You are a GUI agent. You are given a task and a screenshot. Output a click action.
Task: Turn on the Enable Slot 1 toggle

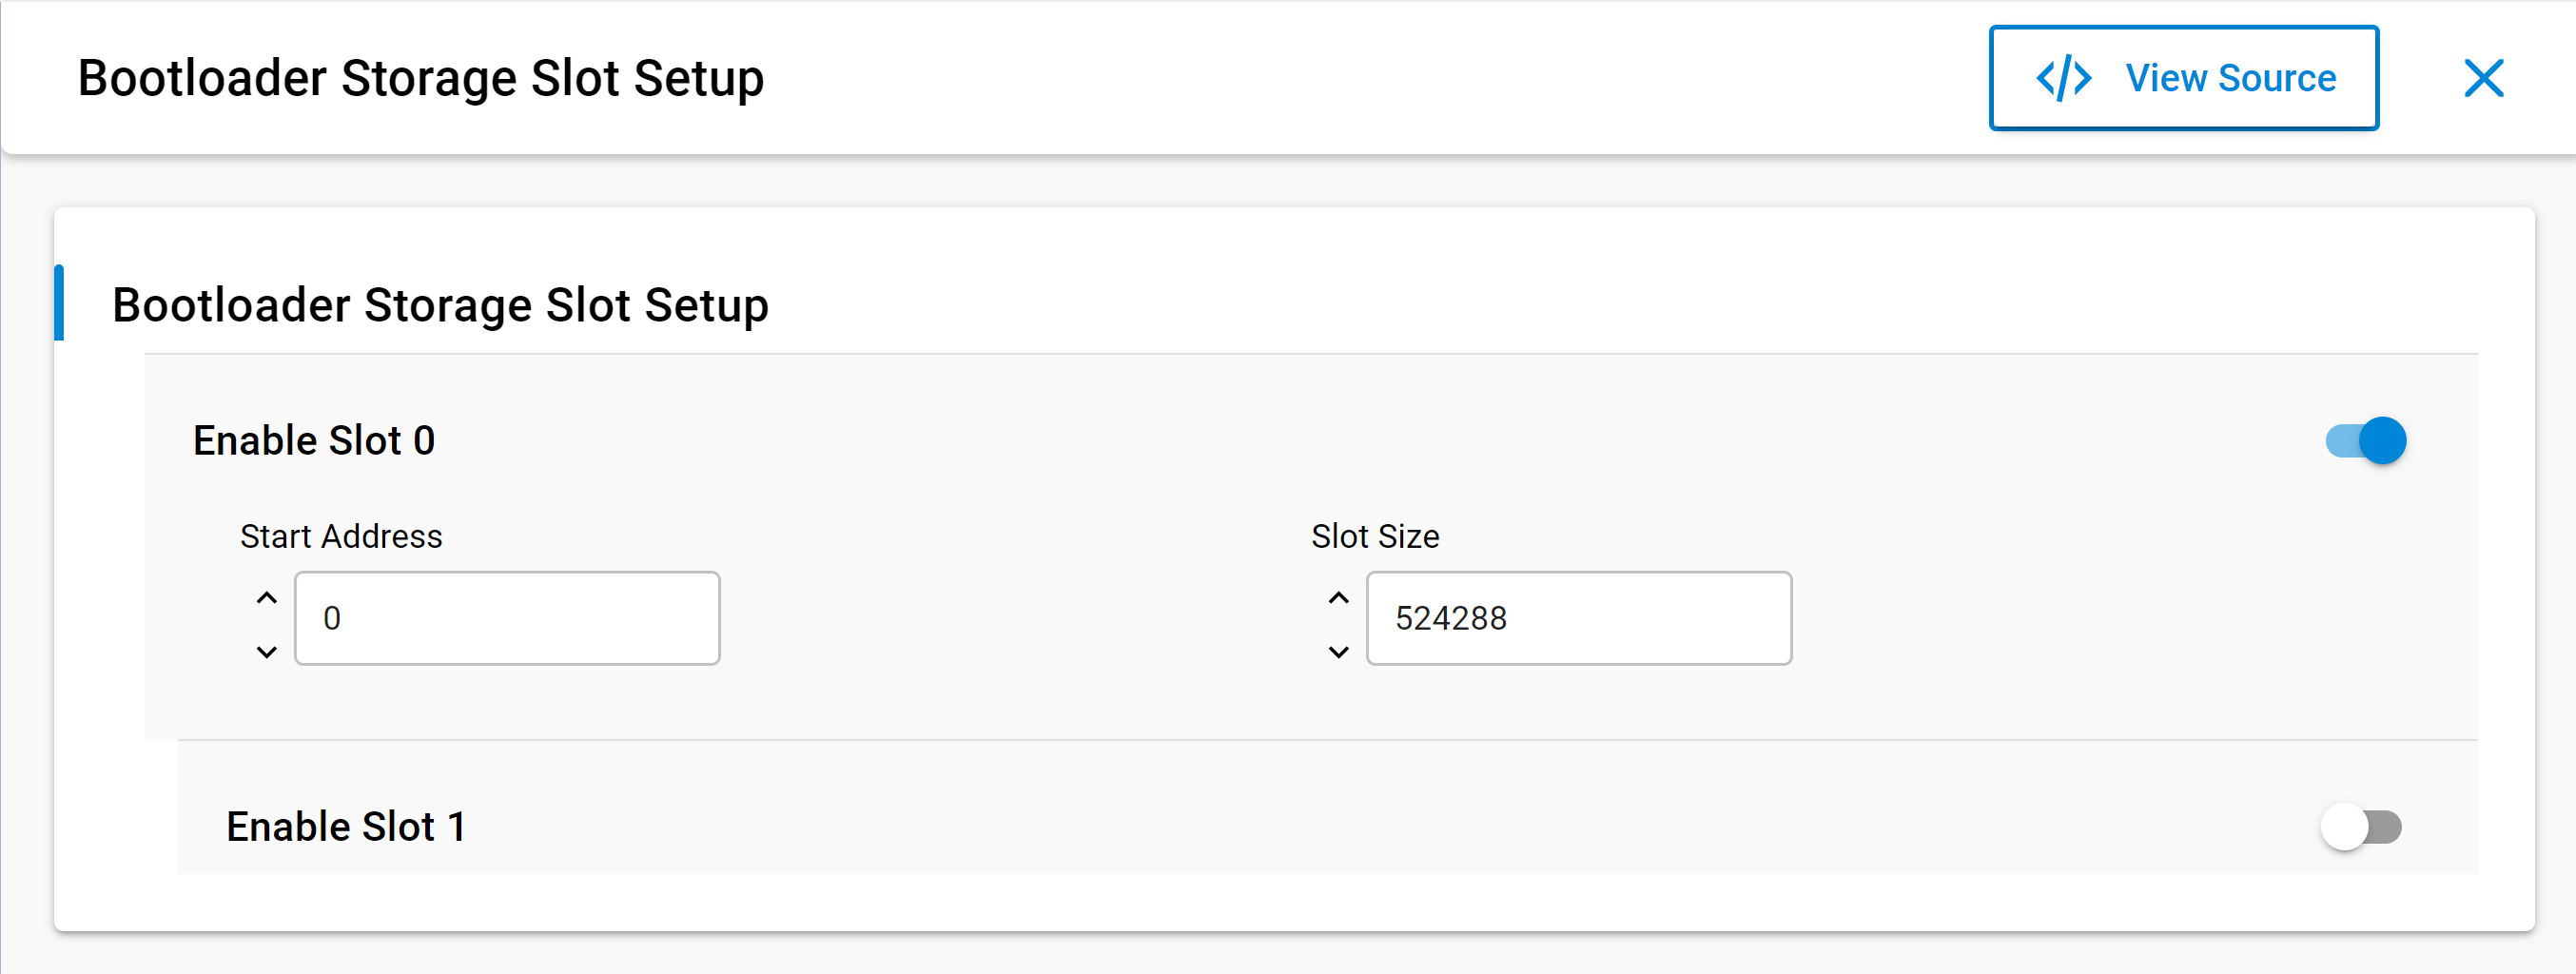click(x=2361, y=827)
